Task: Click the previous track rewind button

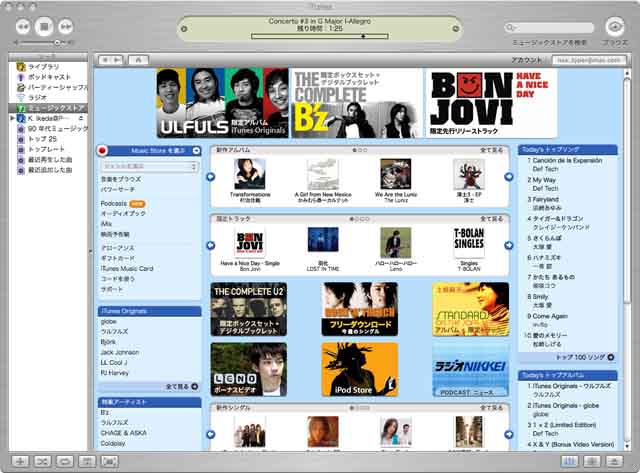Action: pyautogui.click(x=23, y=27)
